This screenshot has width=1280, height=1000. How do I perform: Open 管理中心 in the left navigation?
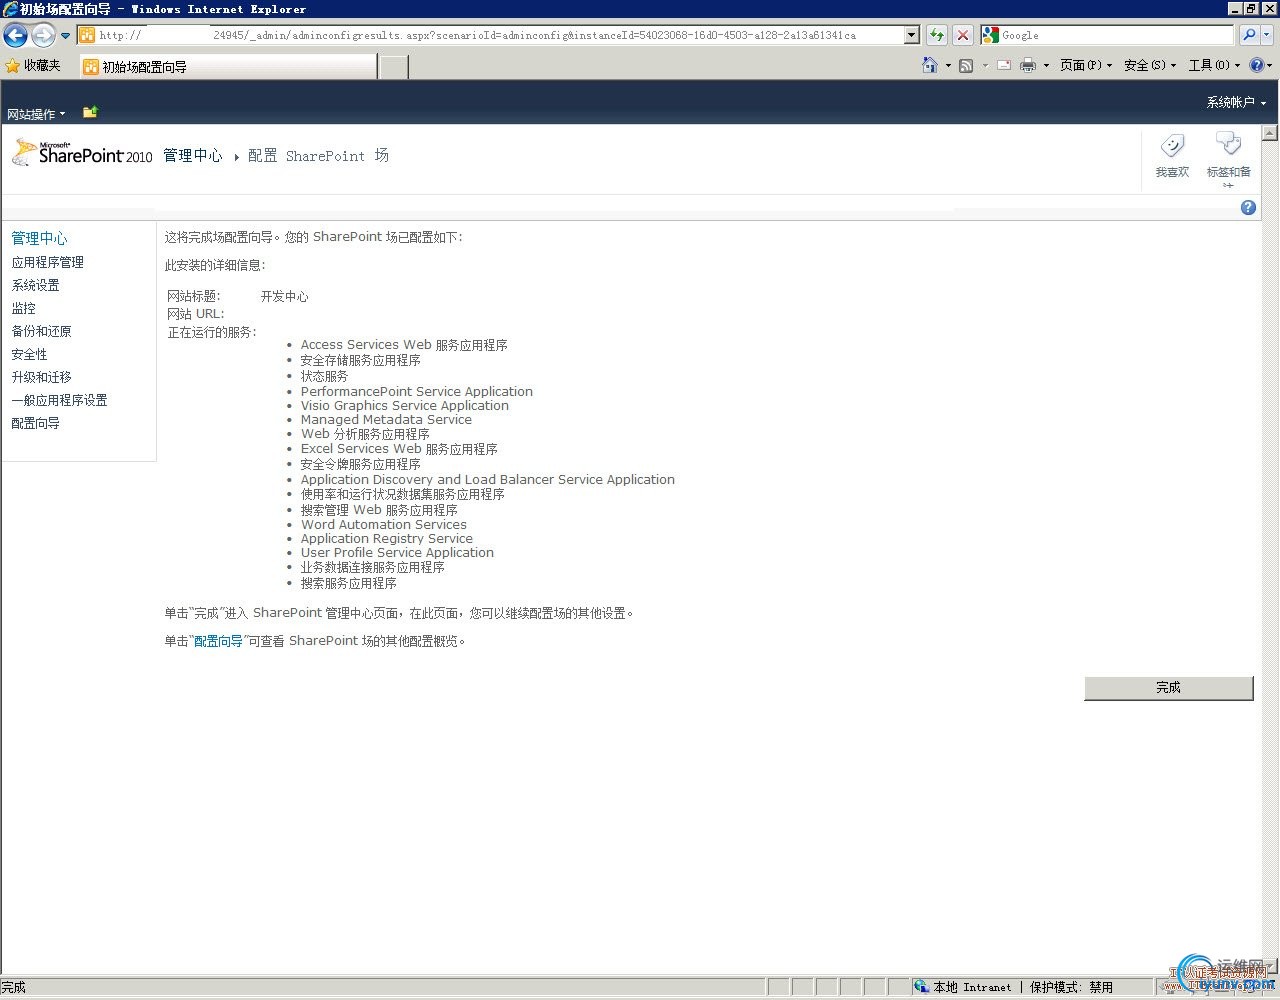coord(39,238)
